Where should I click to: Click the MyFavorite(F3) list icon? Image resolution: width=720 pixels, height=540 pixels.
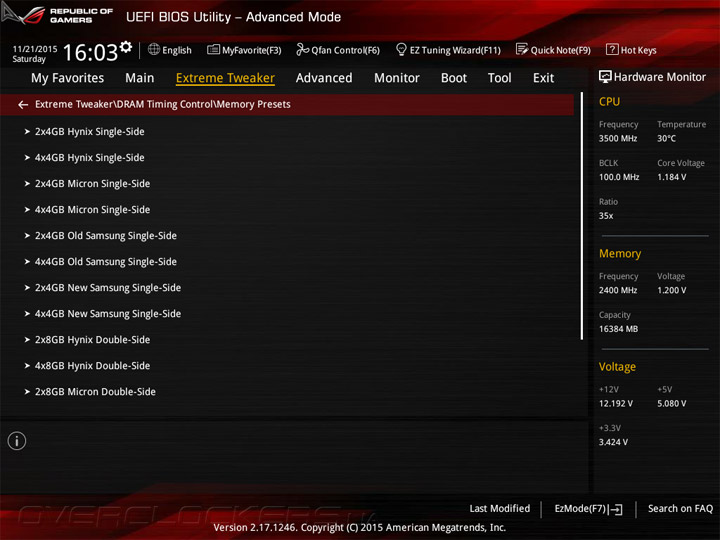tap(213, 50)
